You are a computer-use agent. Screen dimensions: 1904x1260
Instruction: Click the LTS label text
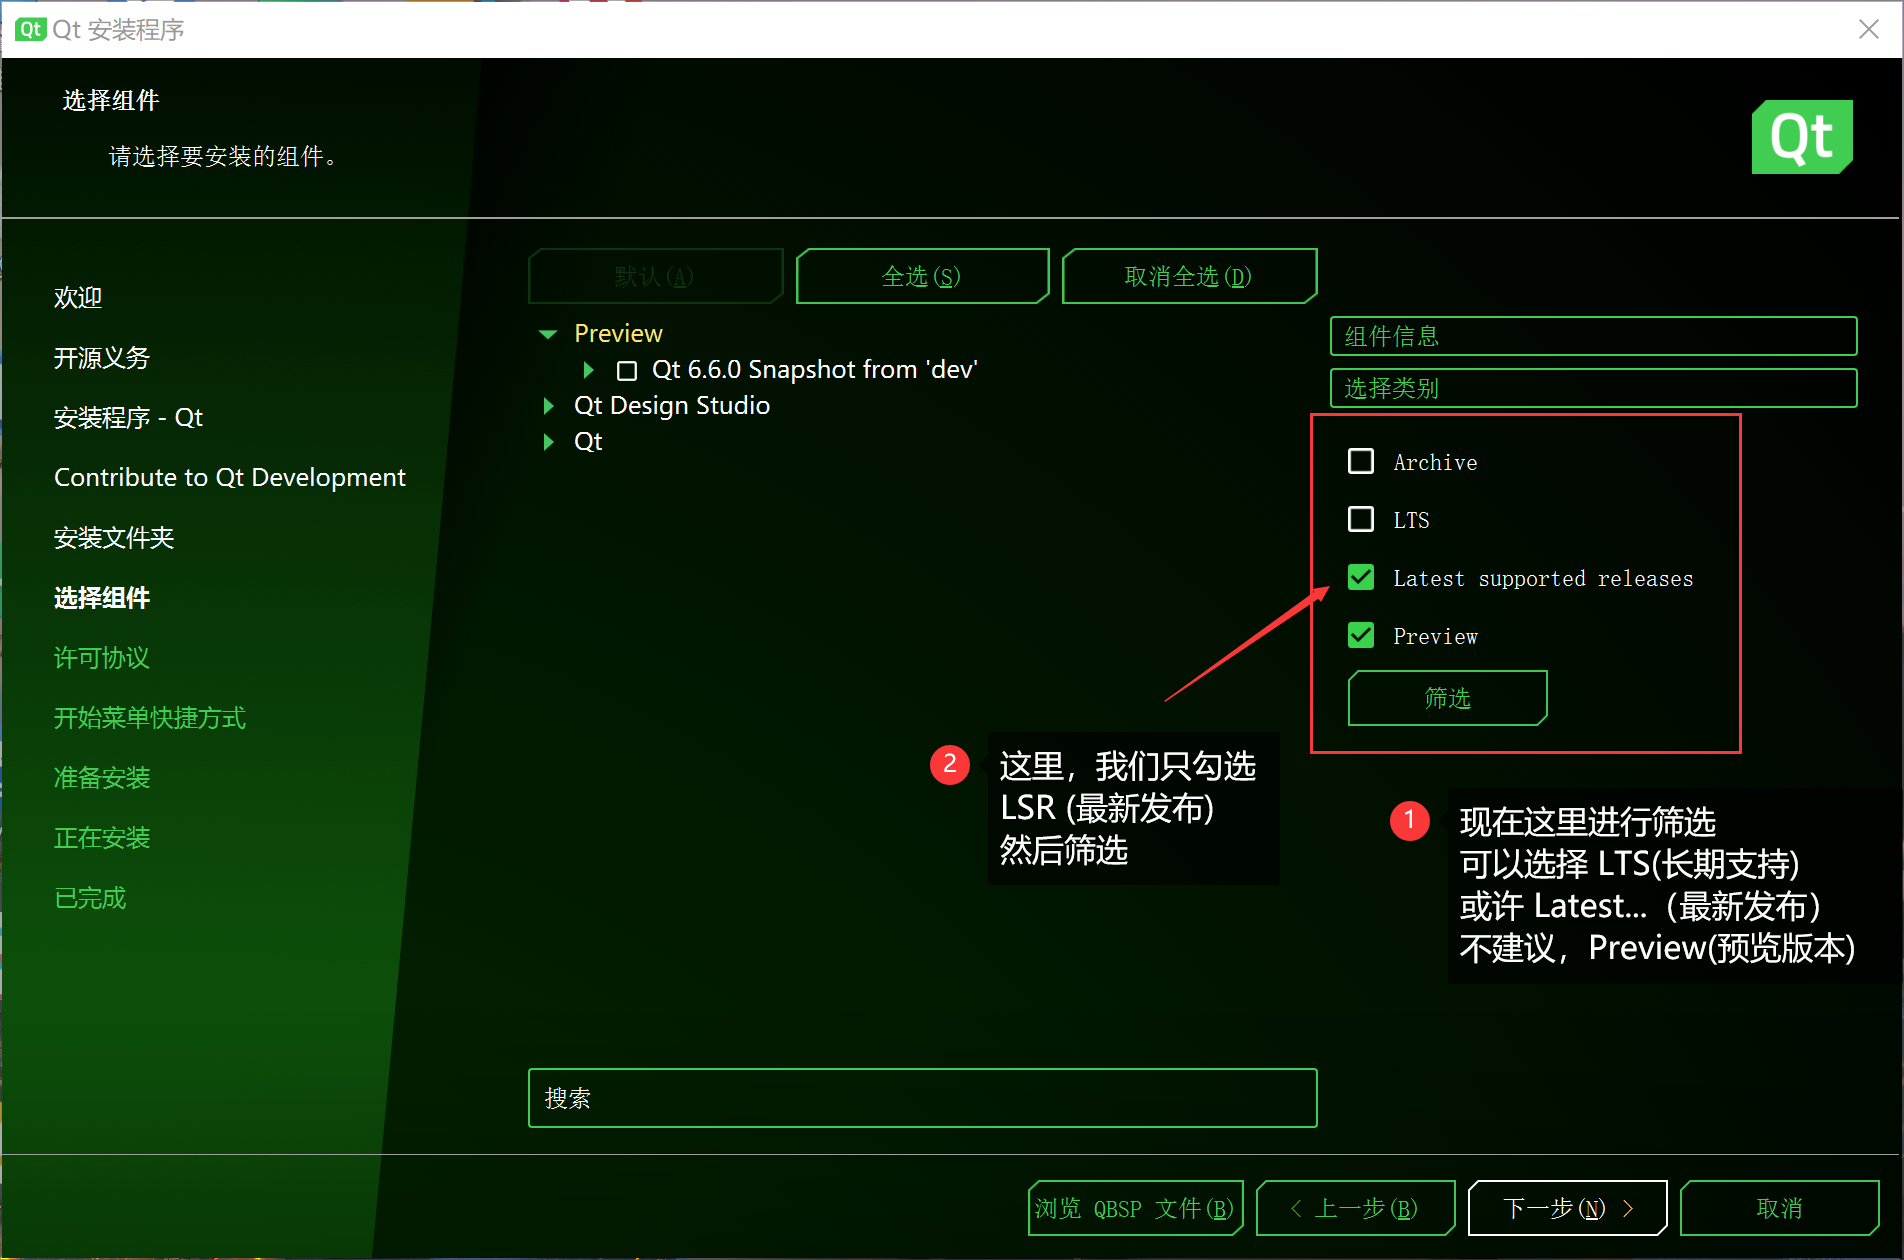coord(1411,520)
